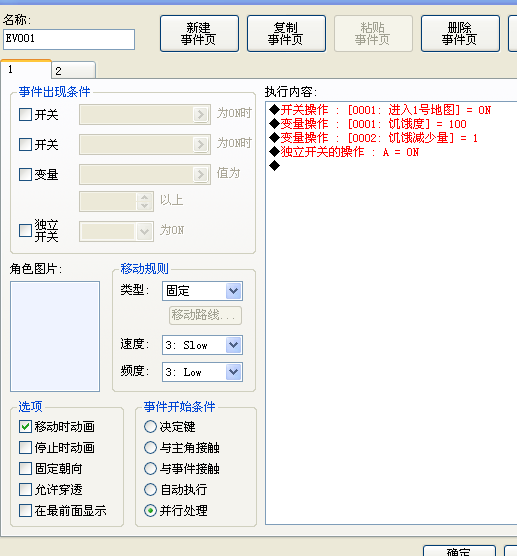Image resolution: width=517 pixels, height=556 pixels.
Task: Check the 允许穿透 option
Action: [25, 490]
